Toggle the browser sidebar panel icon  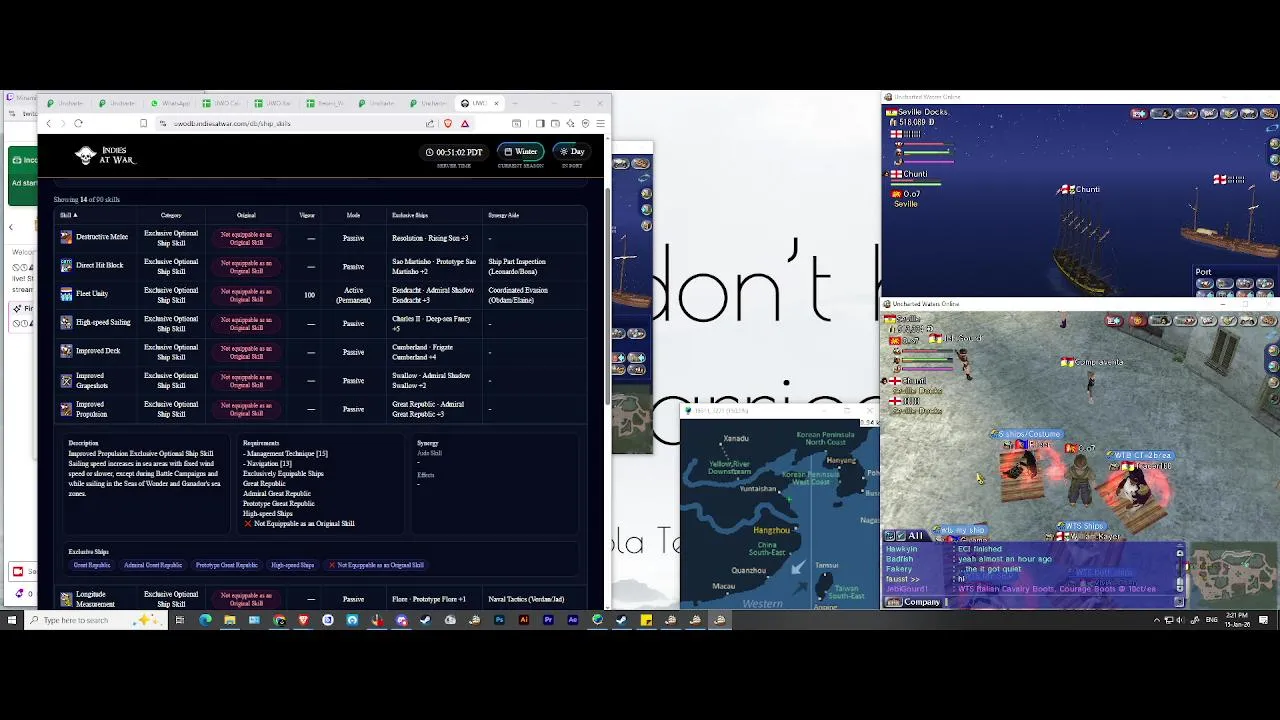pyautogui.click(x=540, y=123)
